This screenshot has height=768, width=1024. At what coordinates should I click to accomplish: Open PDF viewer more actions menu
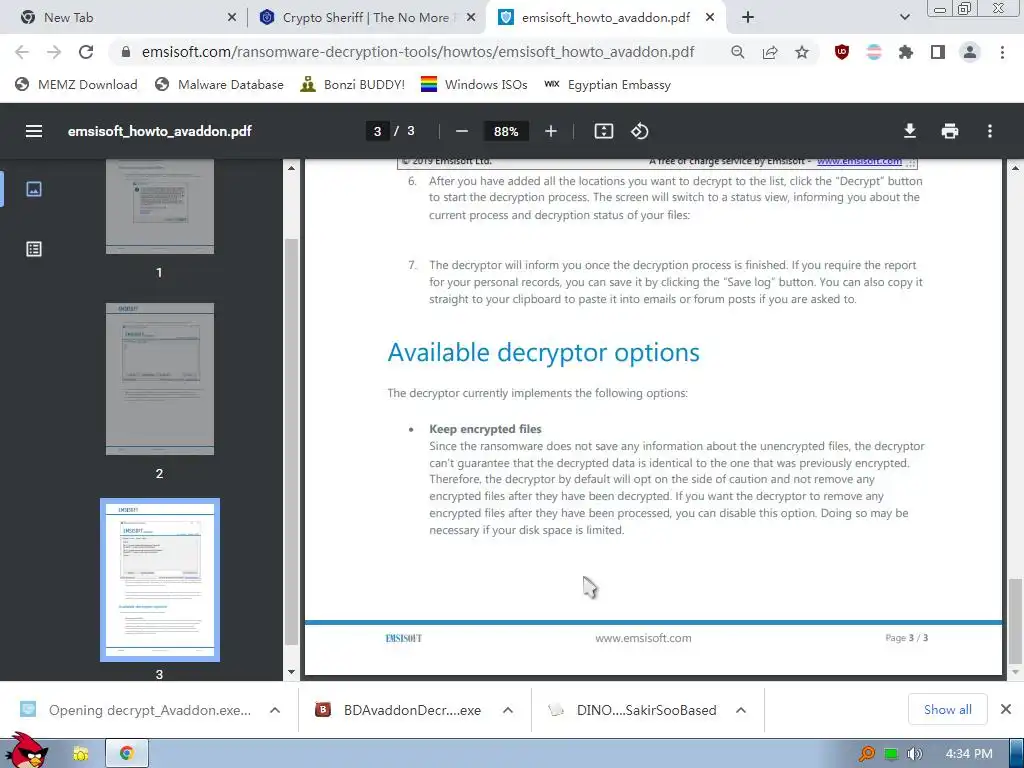(x=990, y=131)
